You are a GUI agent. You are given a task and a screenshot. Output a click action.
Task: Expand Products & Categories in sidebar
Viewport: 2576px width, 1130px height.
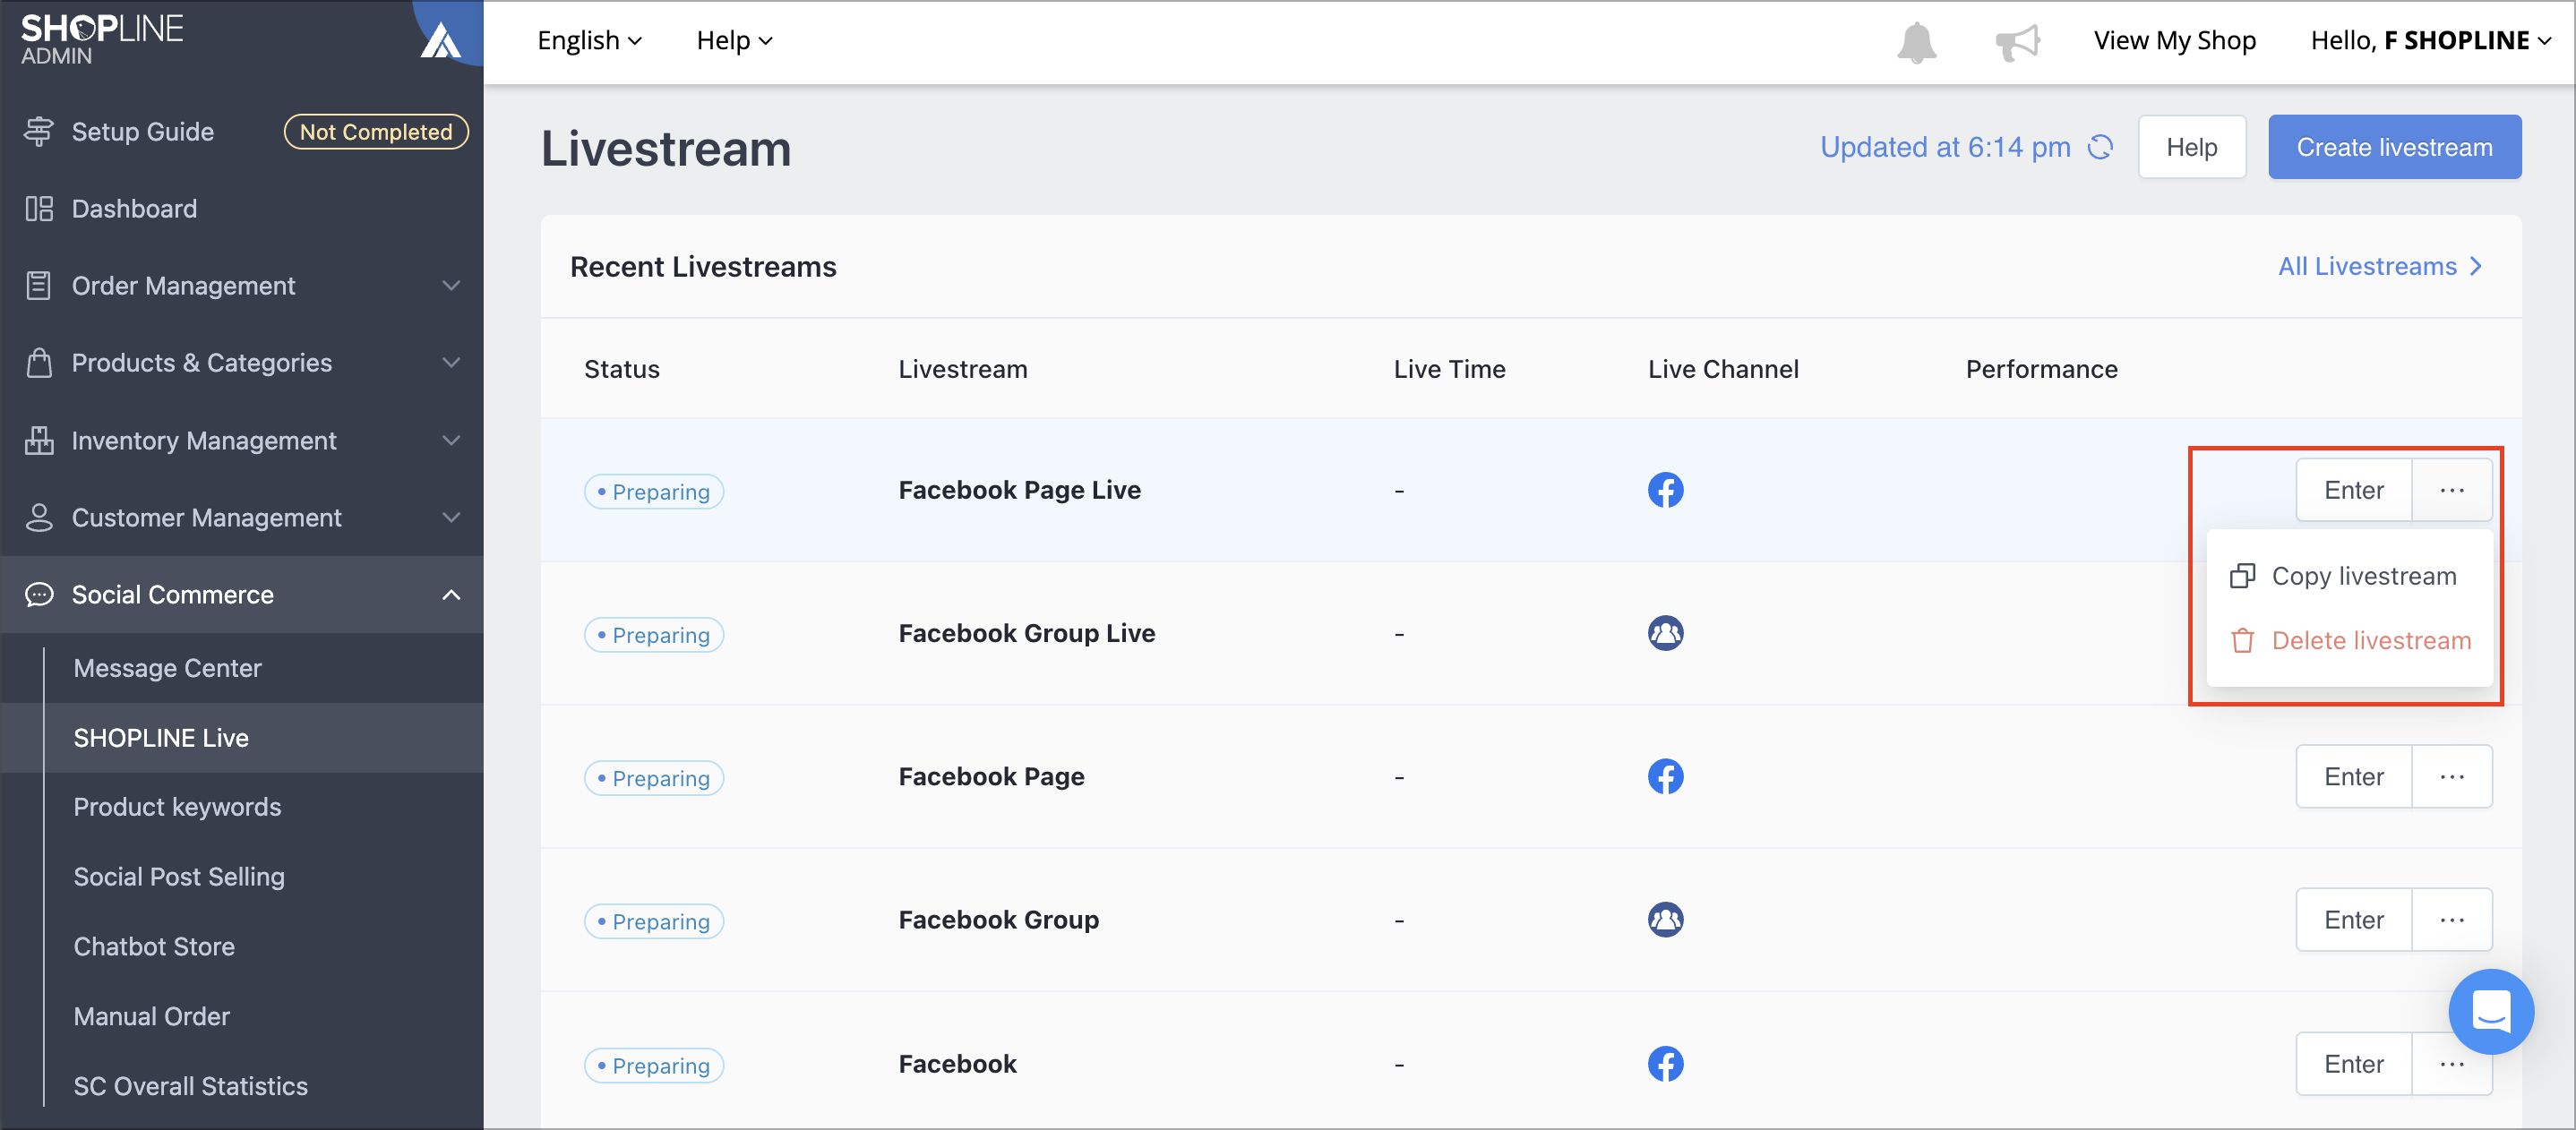[x=242, y=363]
